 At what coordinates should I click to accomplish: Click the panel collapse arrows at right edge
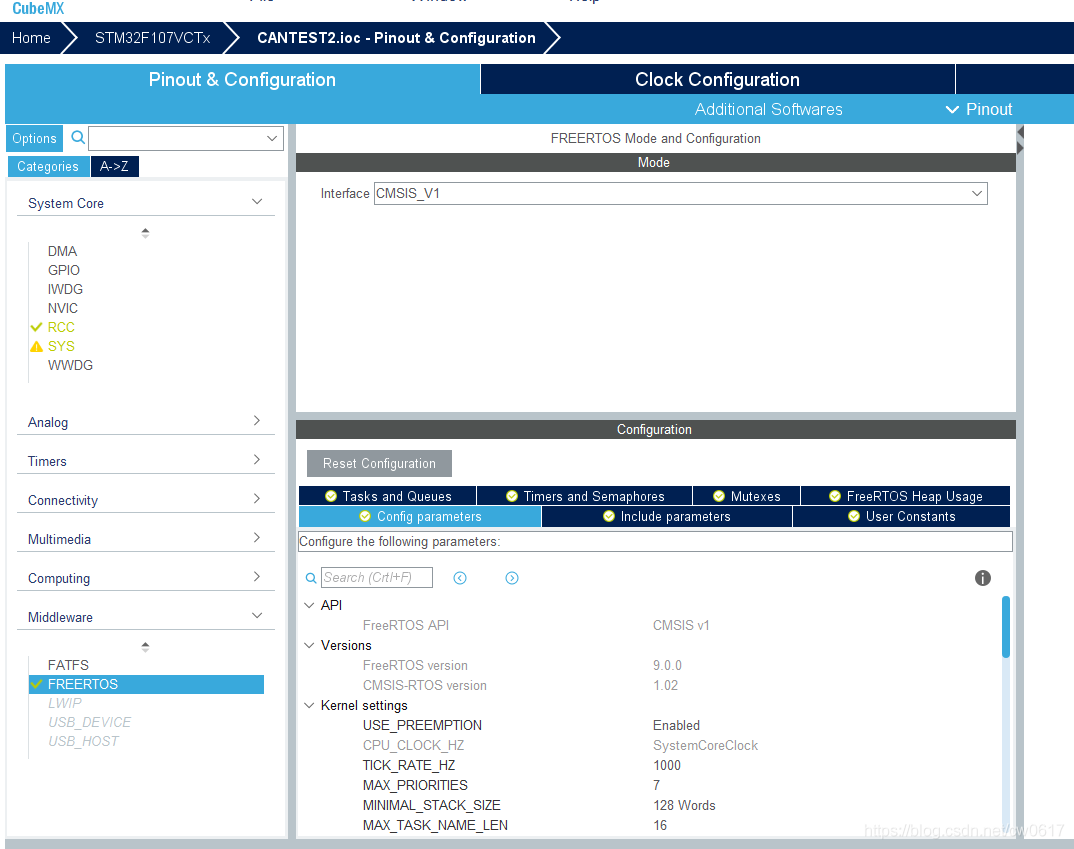(x=1020, y=140)
